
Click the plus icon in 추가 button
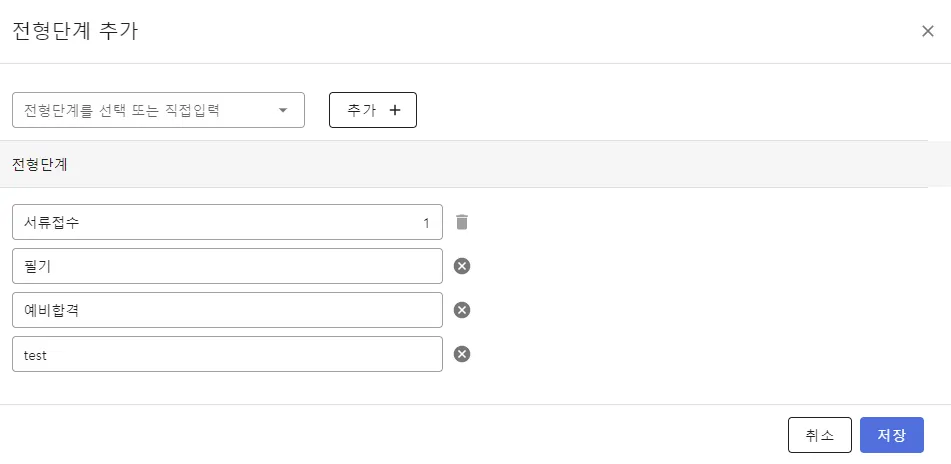394,110
